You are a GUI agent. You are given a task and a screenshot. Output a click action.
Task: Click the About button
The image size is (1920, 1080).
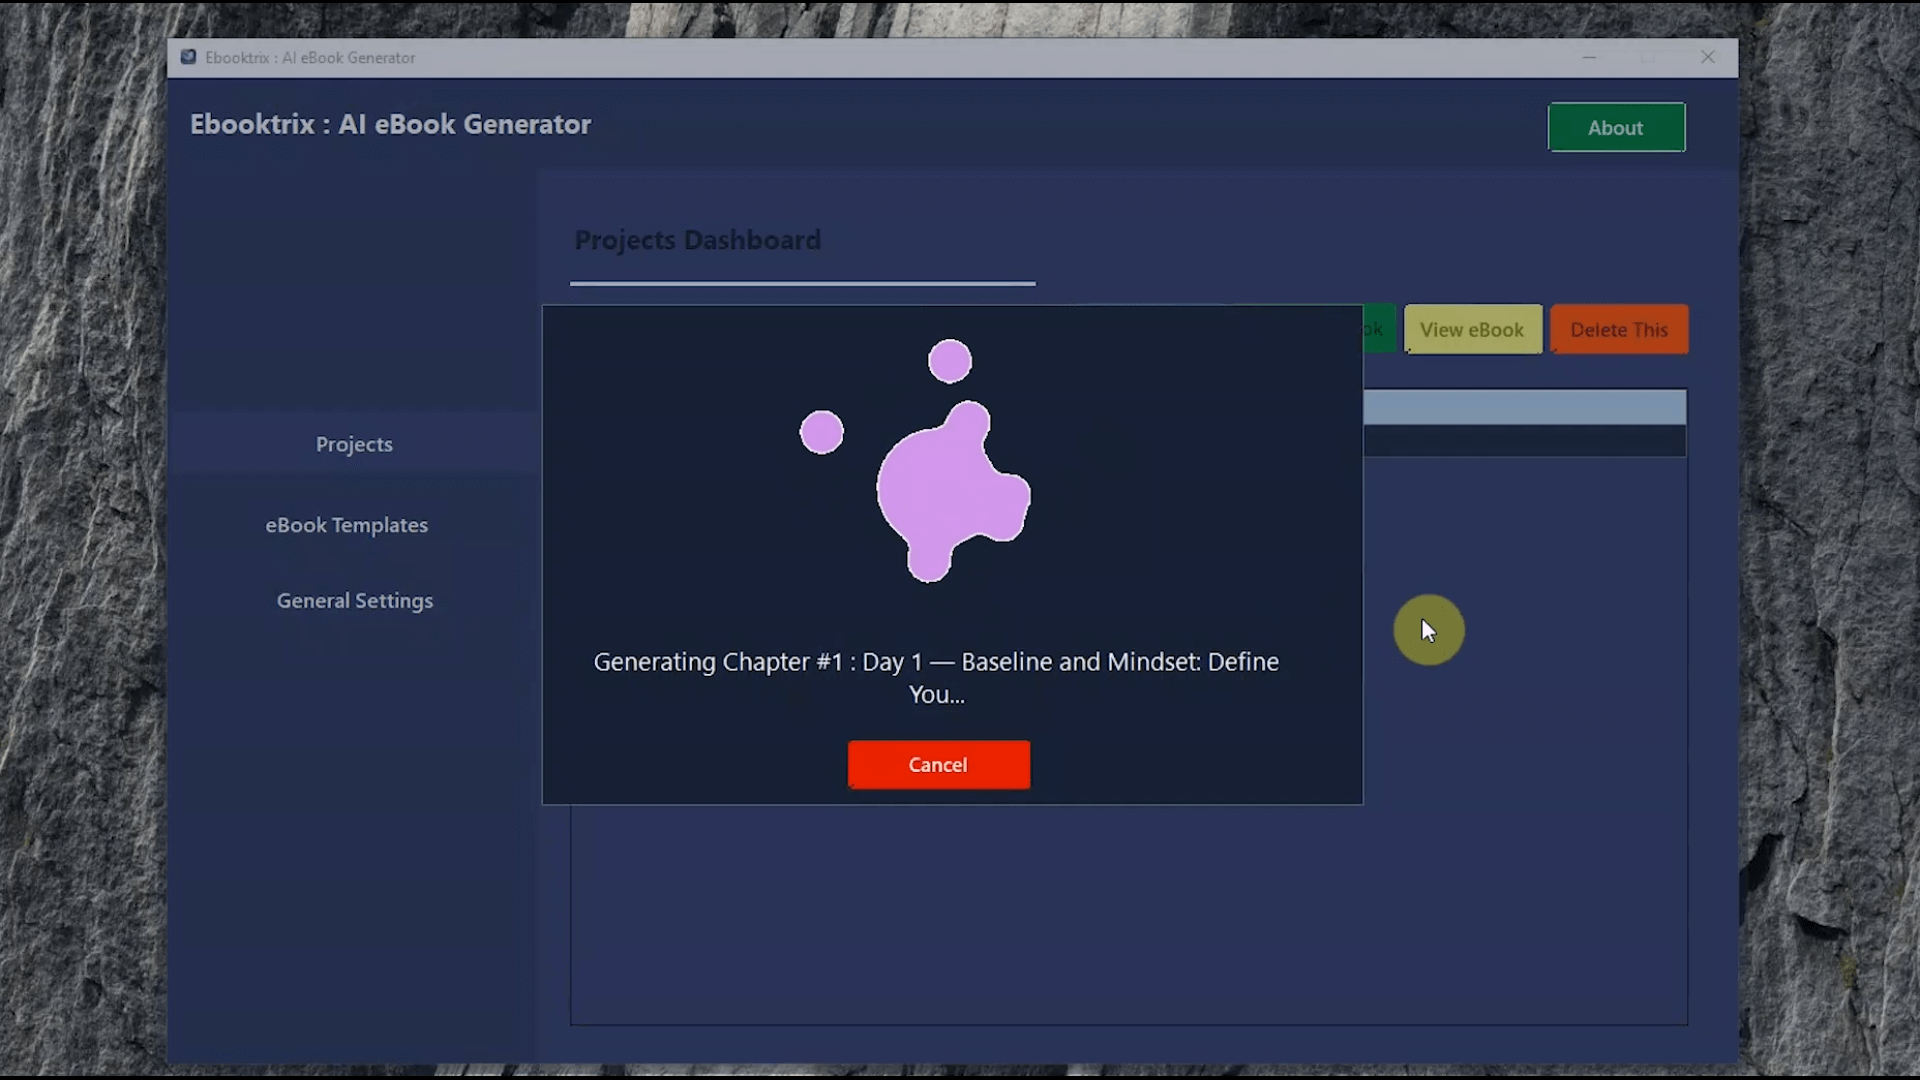[x=1616, y=127]
